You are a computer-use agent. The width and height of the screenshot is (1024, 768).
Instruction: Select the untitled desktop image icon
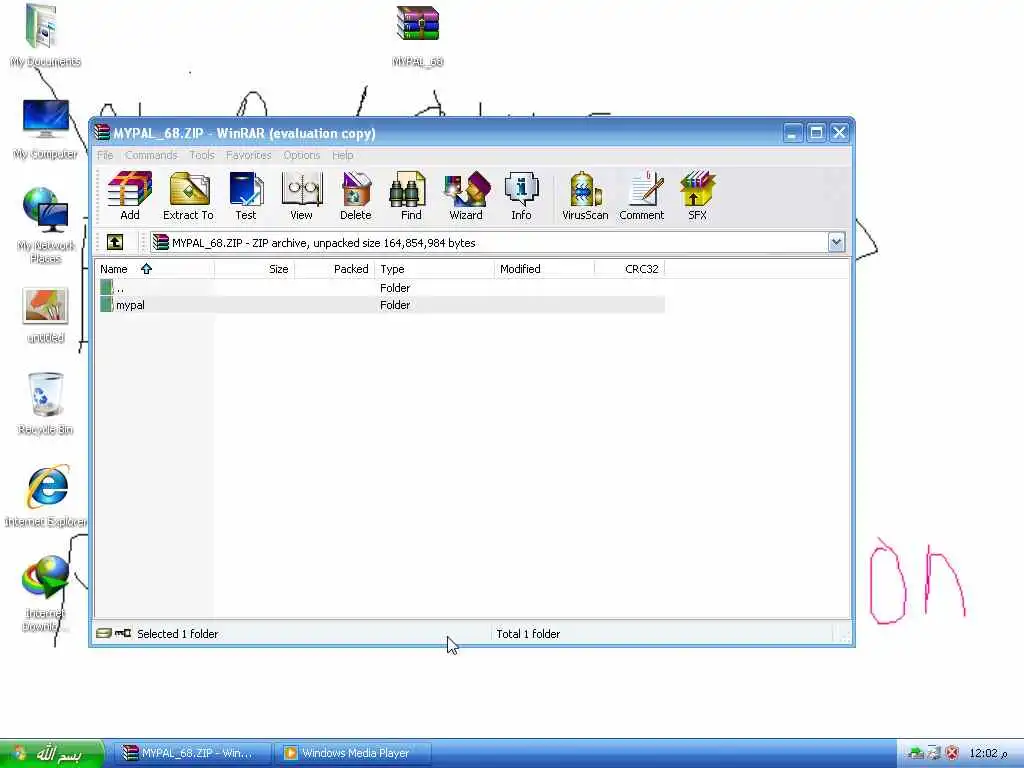45,315
